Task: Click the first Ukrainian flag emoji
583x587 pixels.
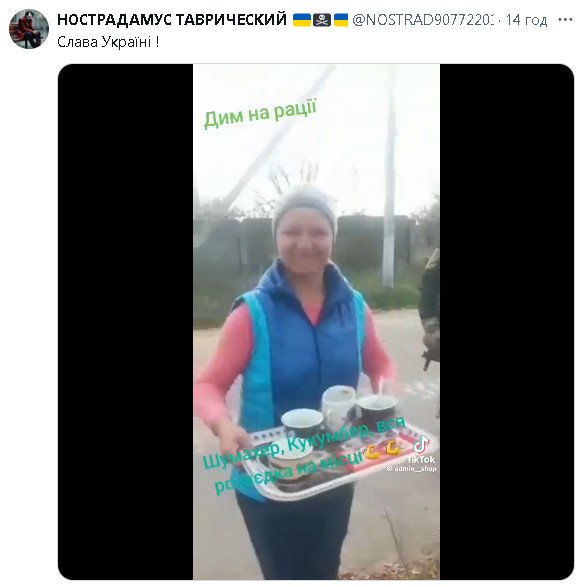Action: pos(301,20)
